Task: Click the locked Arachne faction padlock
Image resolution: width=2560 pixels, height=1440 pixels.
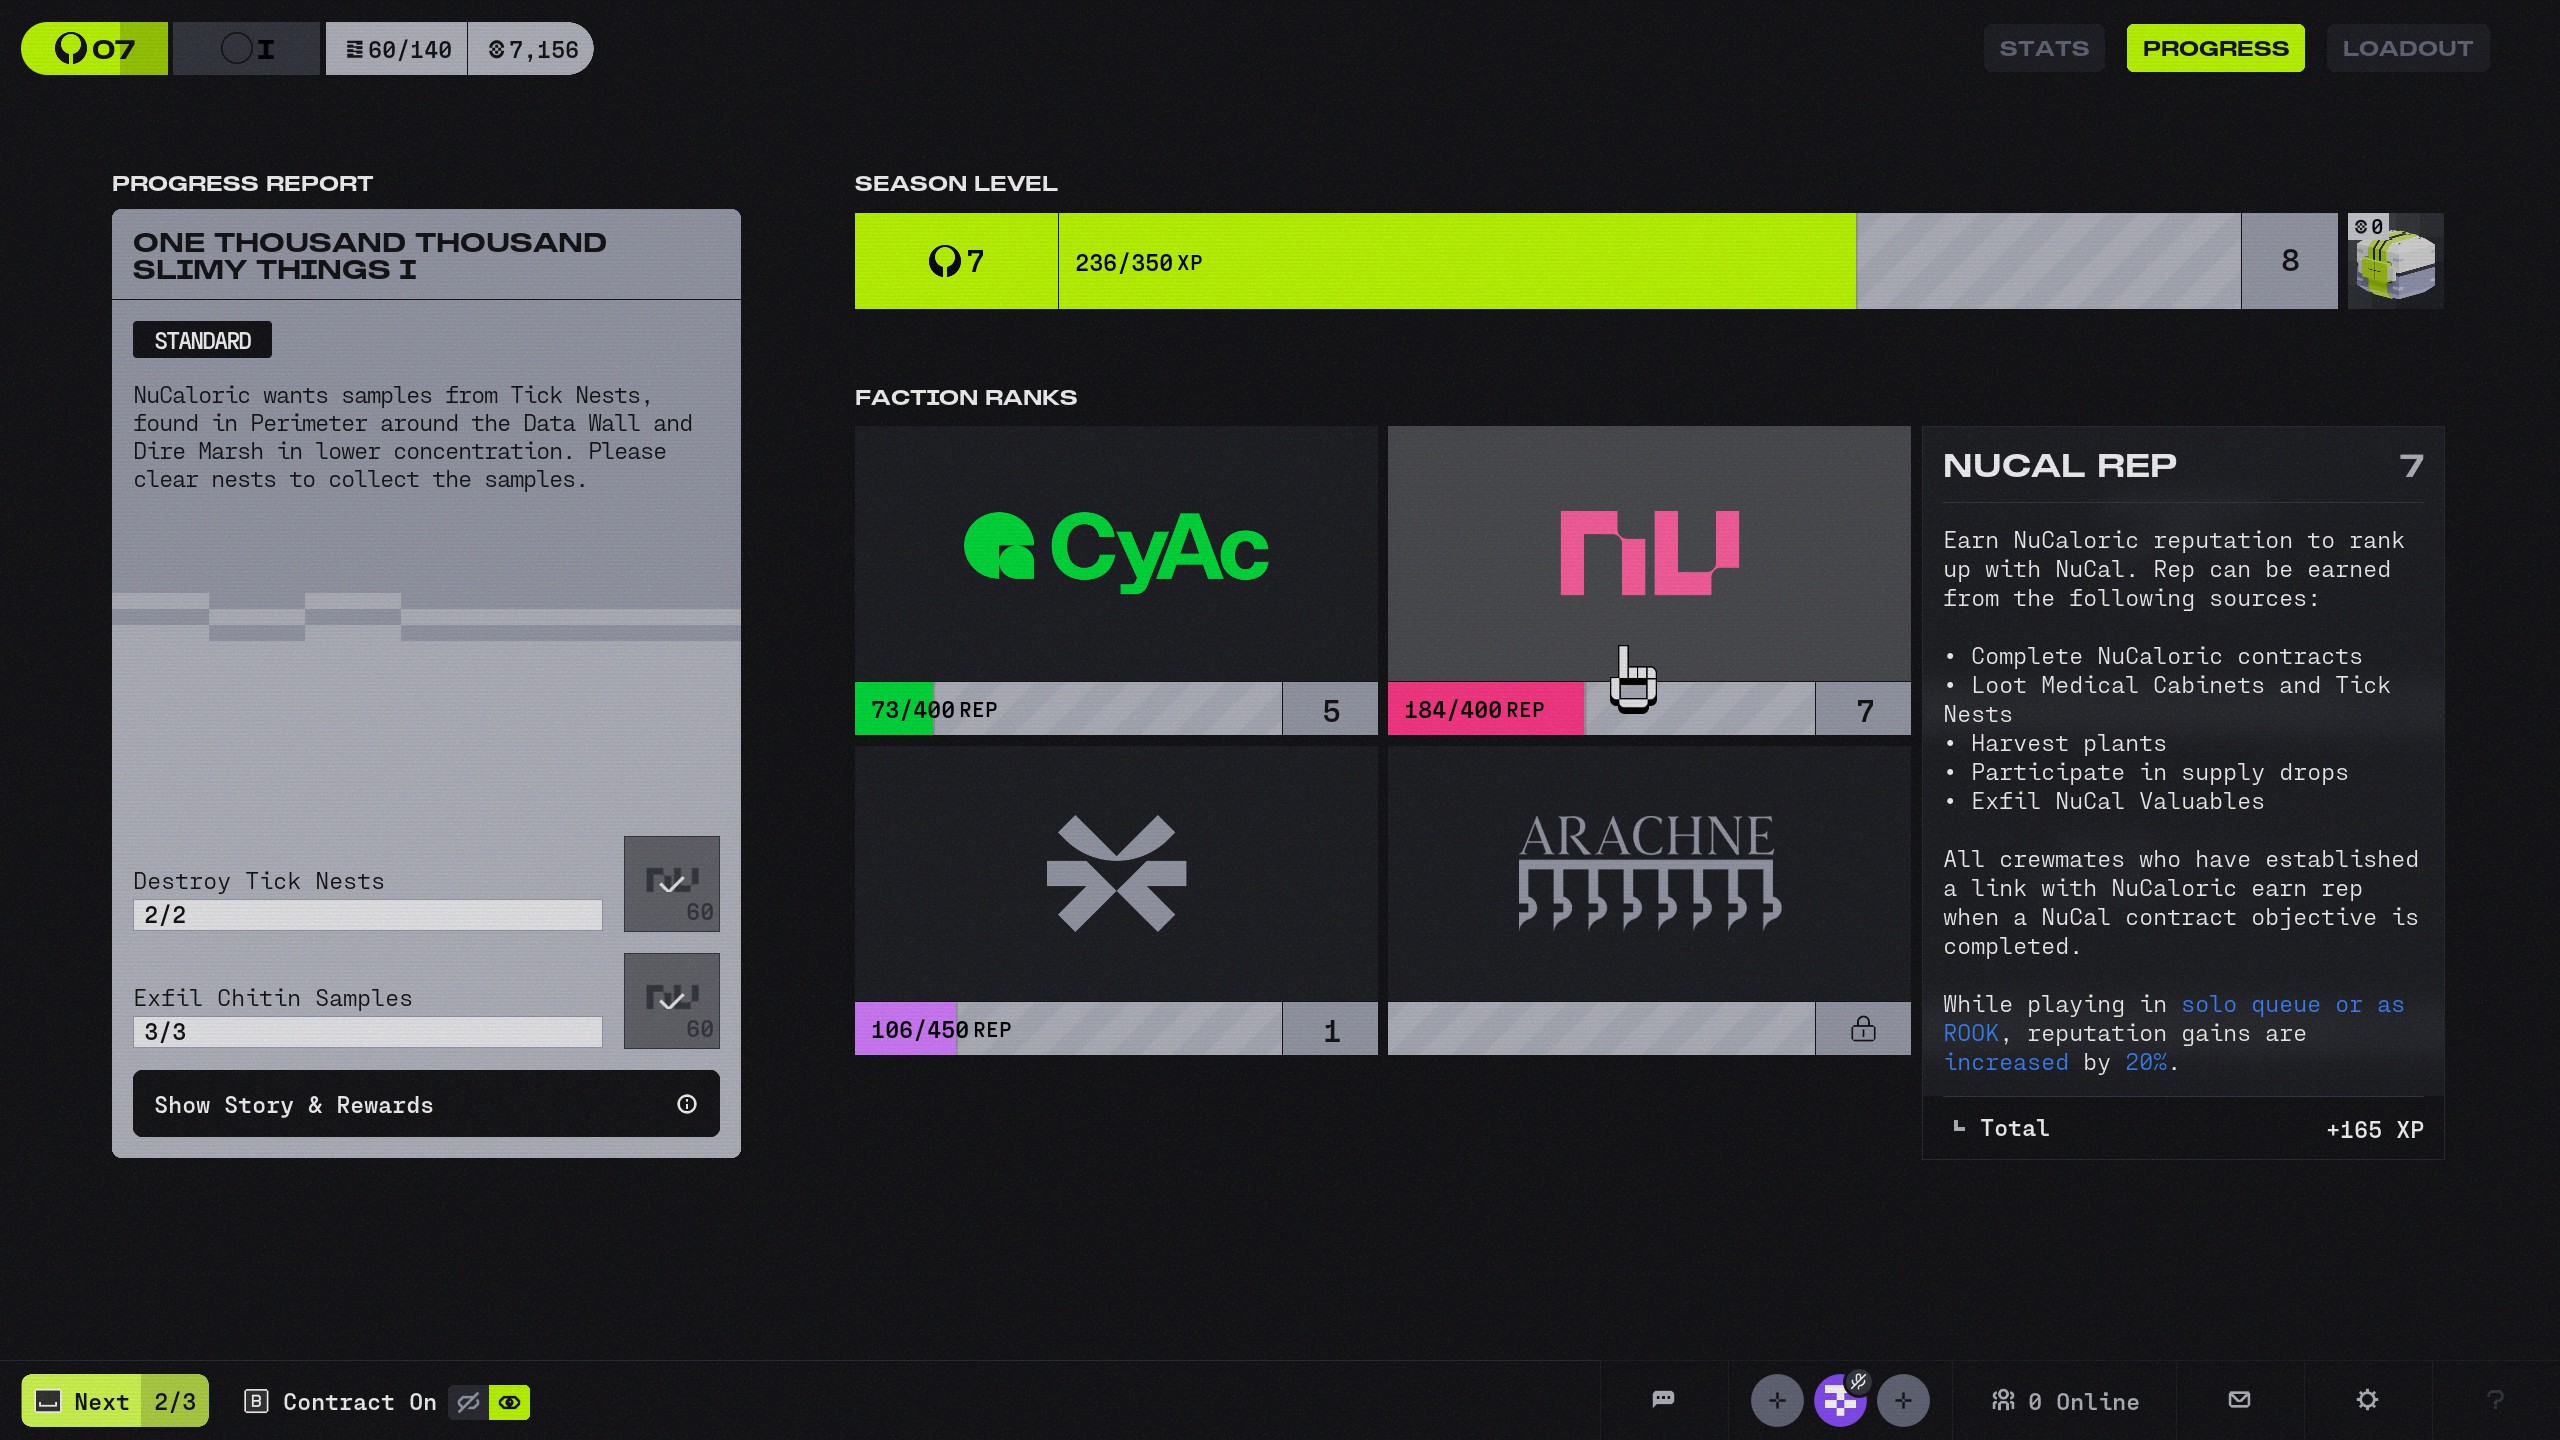Action: point(1863,1029)
